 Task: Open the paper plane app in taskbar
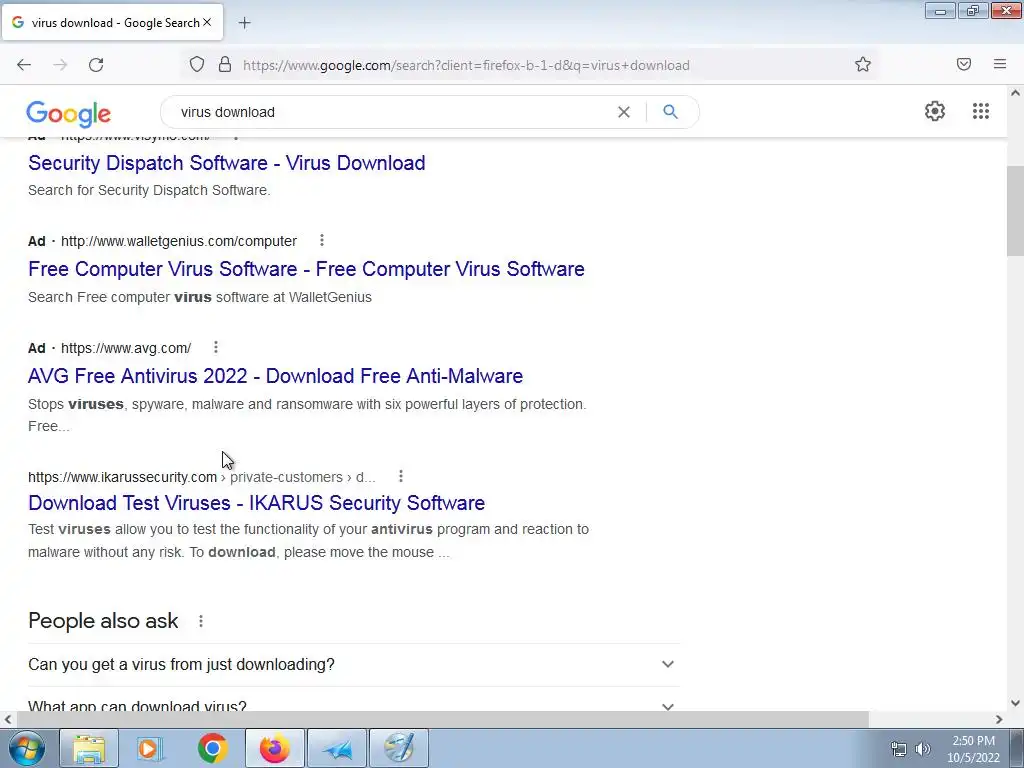tap(337, 748)
